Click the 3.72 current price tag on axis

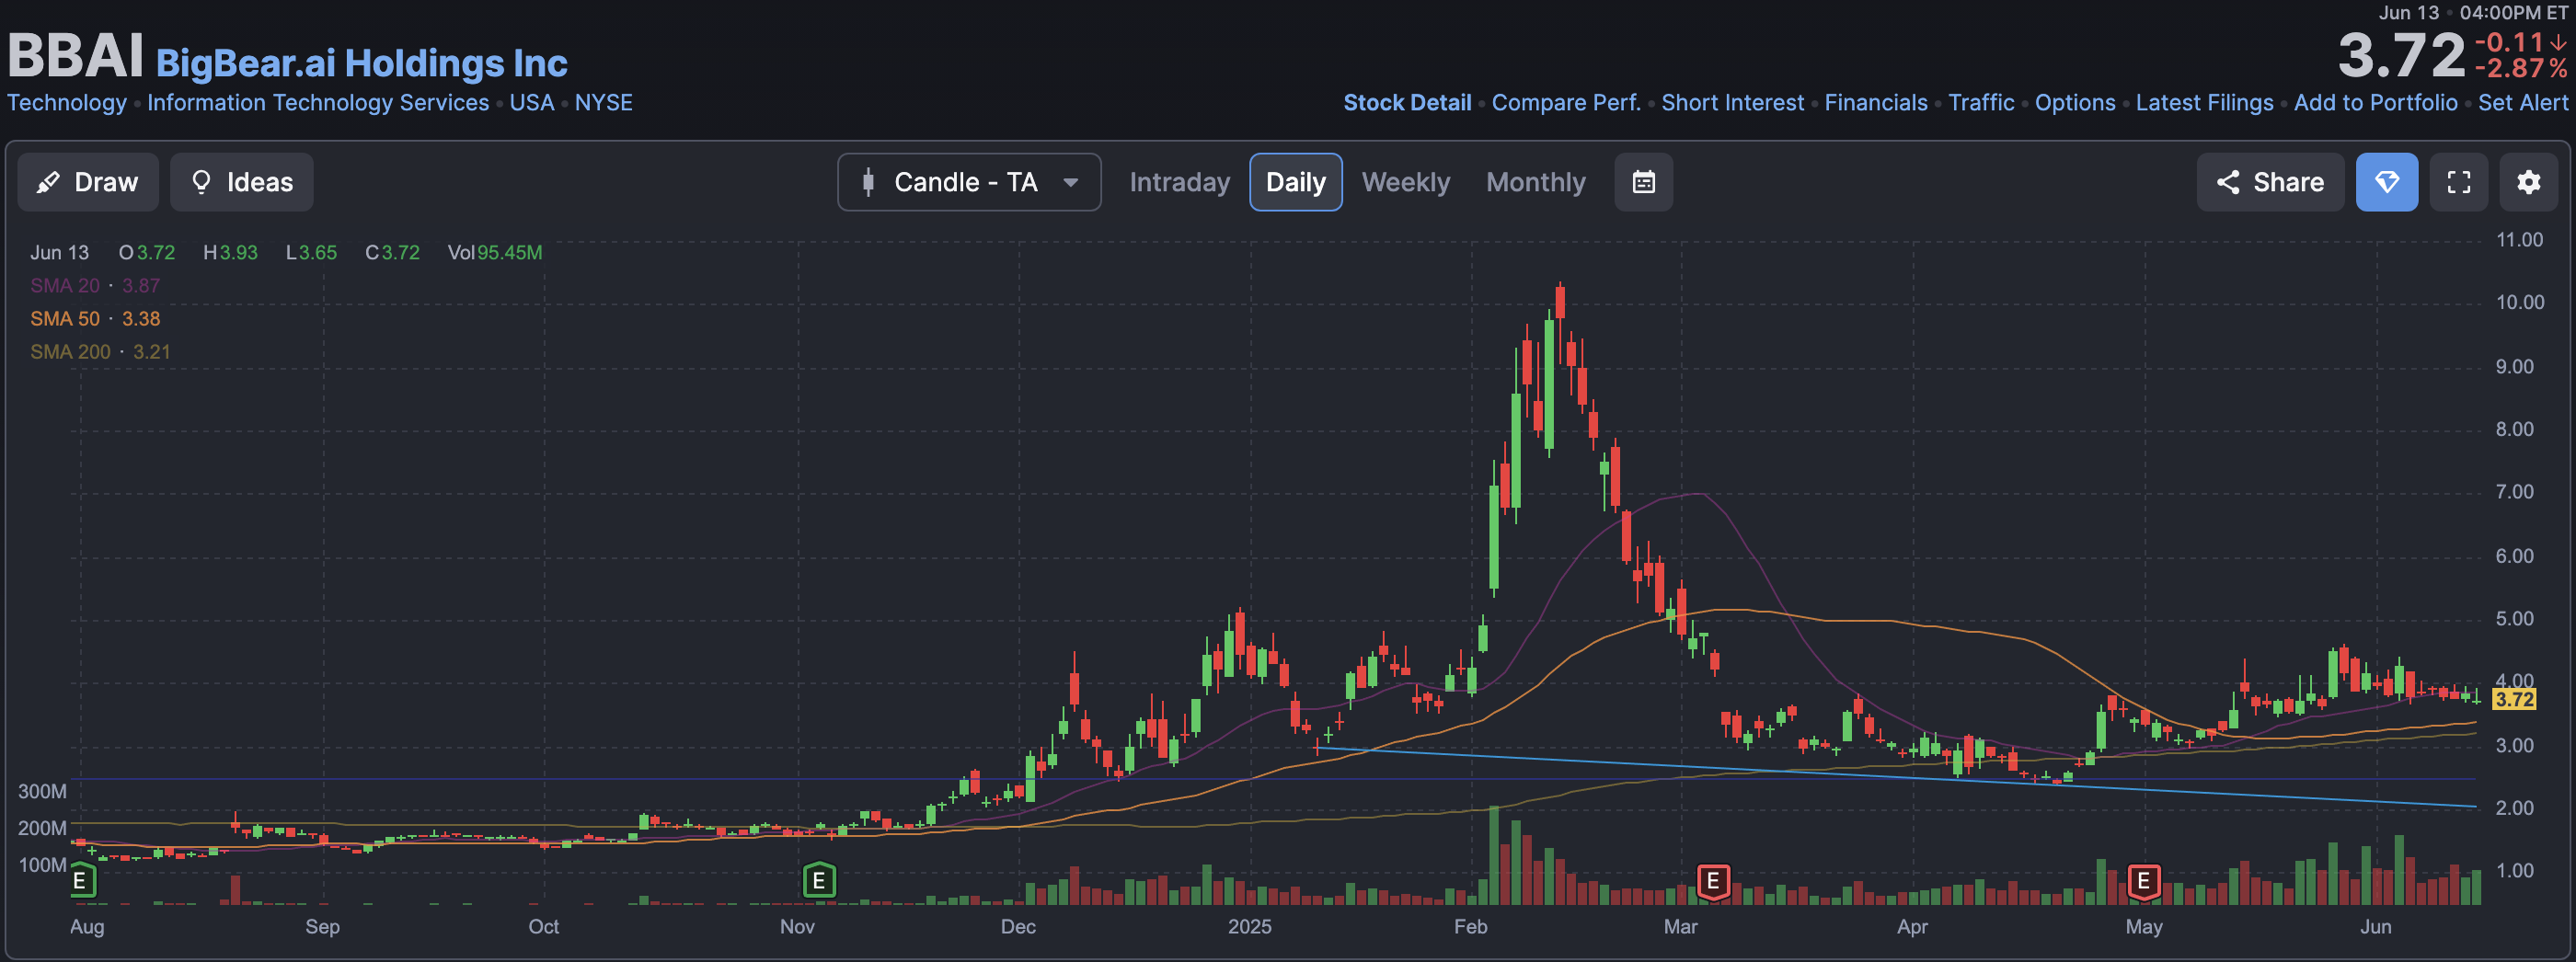coord(2514,700)
